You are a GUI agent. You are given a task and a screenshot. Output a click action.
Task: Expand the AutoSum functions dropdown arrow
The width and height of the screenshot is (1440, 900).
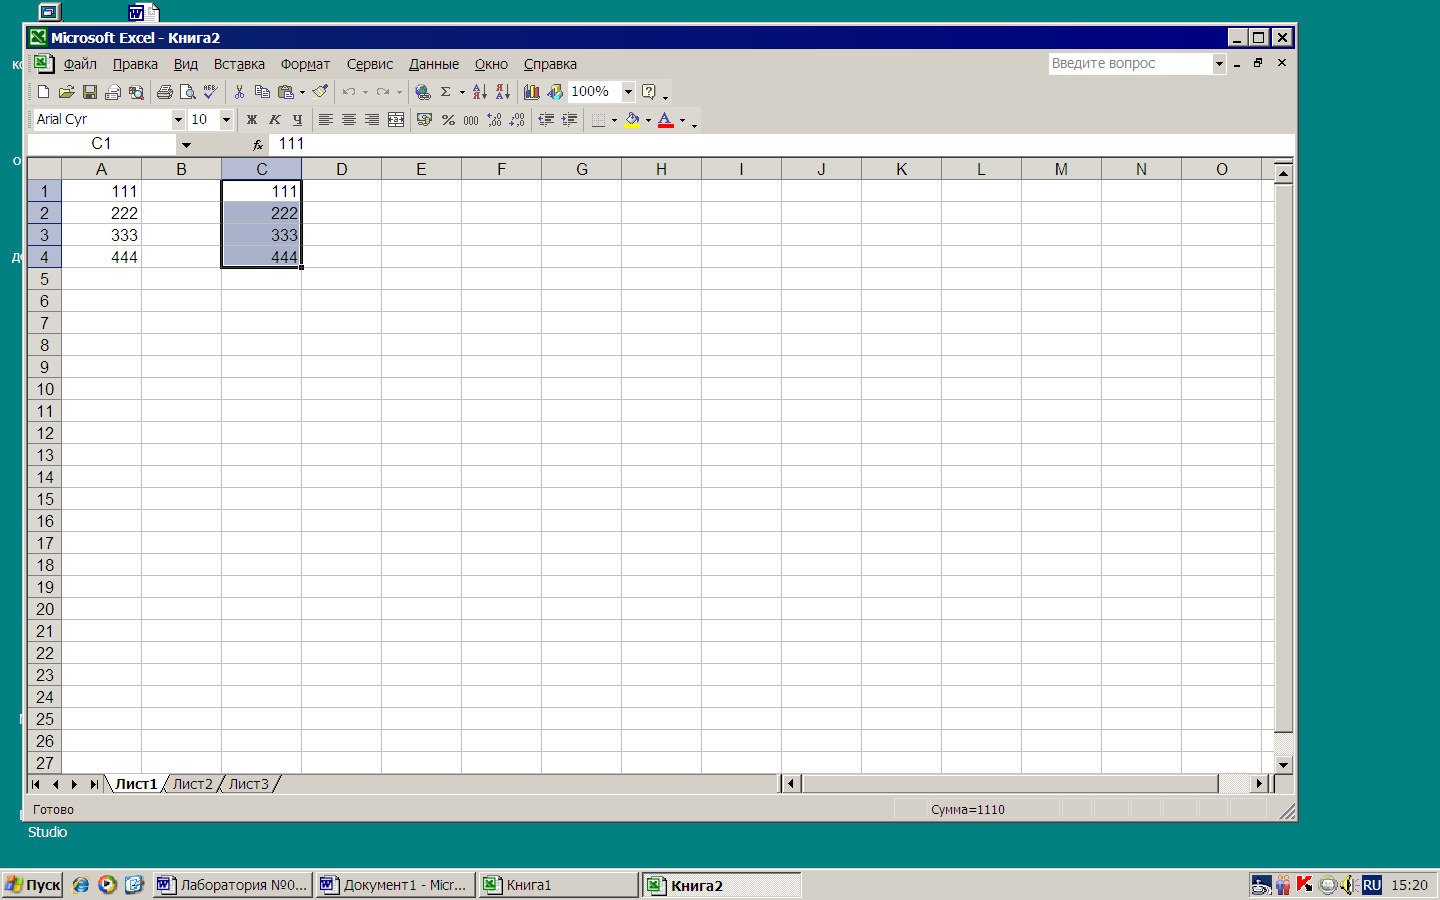[x=462, y=92]
